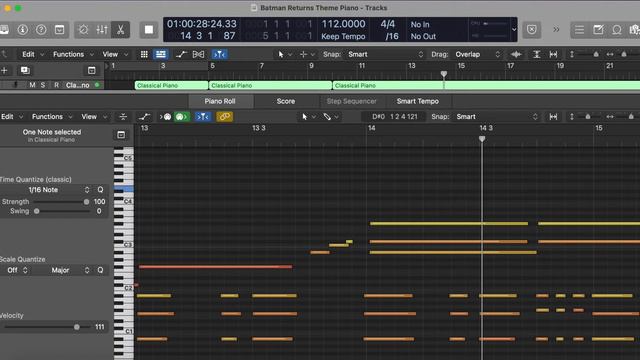Click the duplicate track icon

[x=25, y=71]
